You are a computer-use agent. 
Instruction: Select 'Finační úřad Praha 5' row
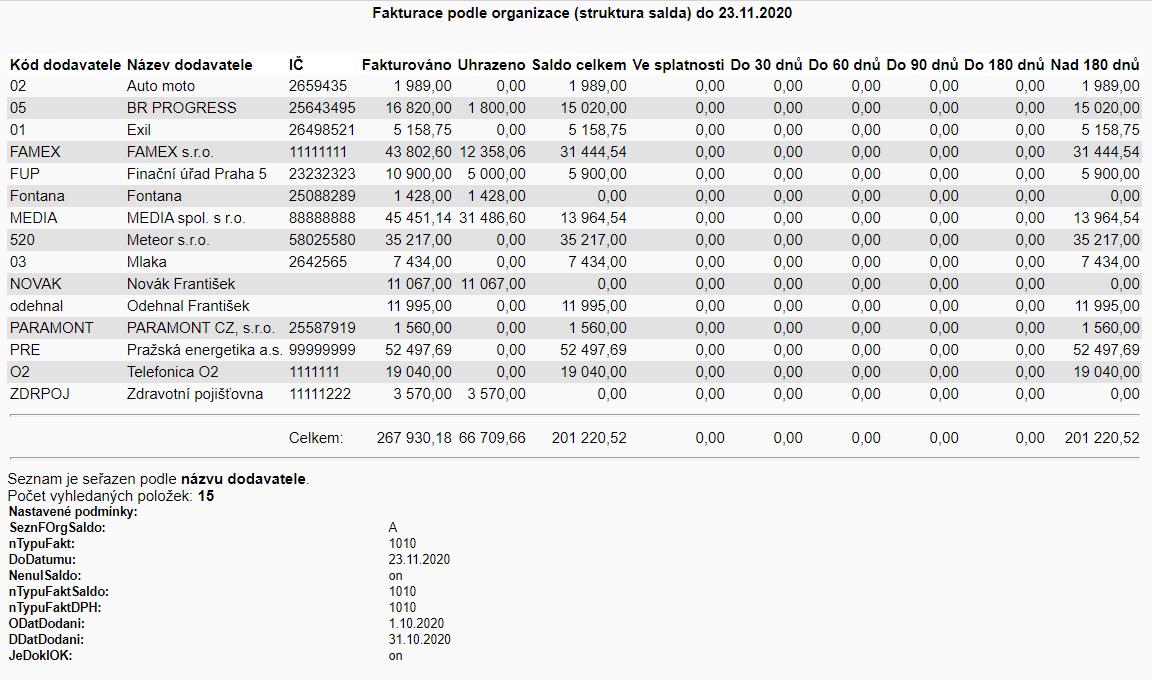[196, 174]
